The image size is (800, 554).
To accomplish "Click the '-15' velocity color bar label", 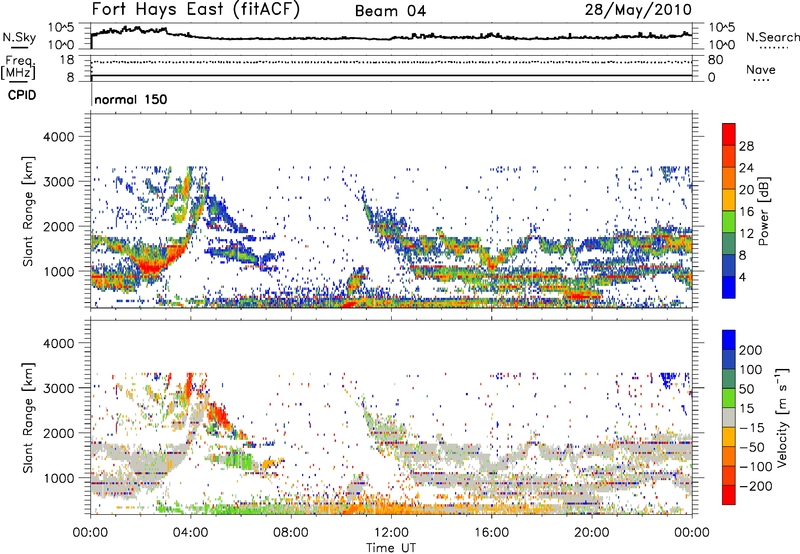I will point(752,428).
